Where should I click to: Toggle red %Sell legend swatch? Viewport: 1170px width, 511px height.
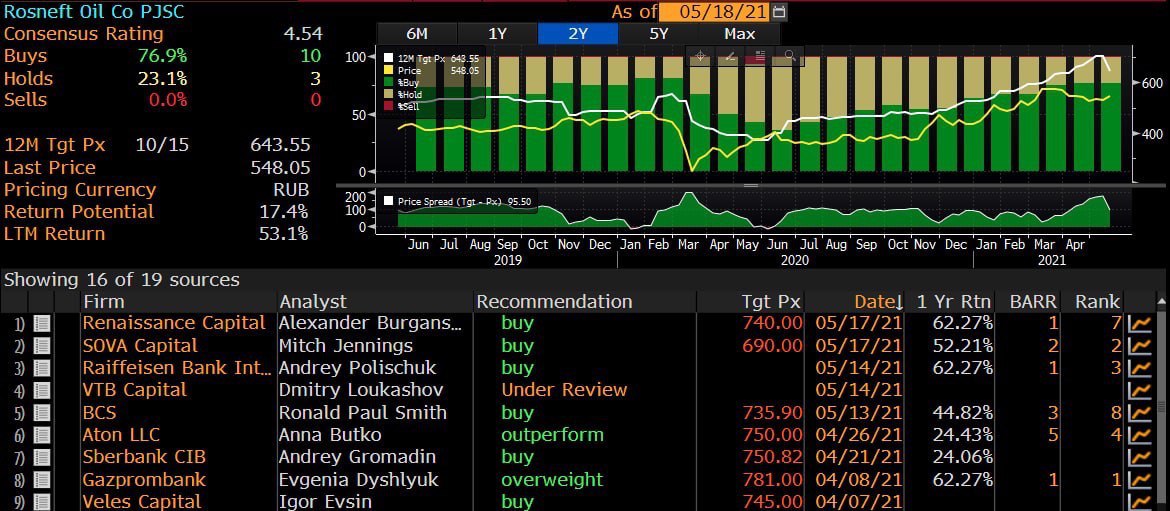click(x=388, y=106)
